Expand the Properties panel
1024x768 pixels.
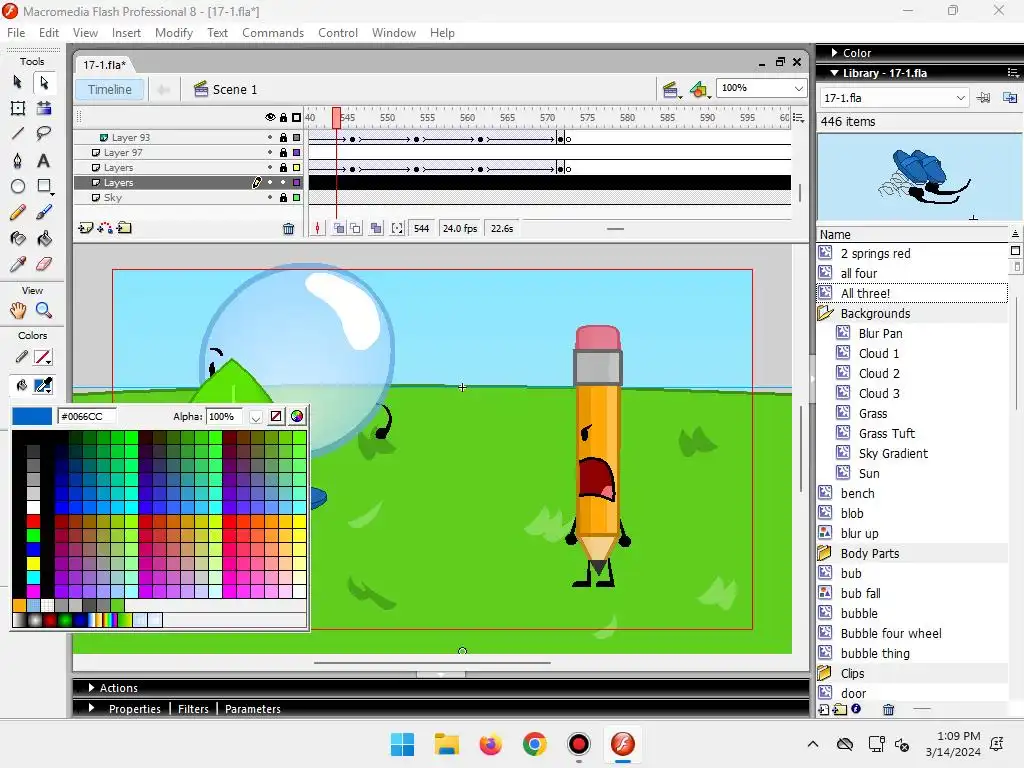pos(91,708)
